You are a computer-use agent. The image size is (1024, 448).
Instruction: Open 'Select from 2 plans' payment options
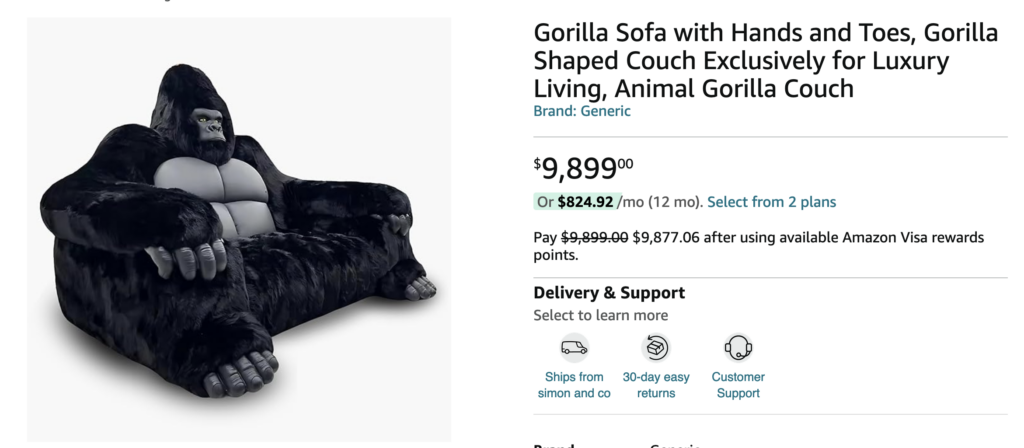771,202
